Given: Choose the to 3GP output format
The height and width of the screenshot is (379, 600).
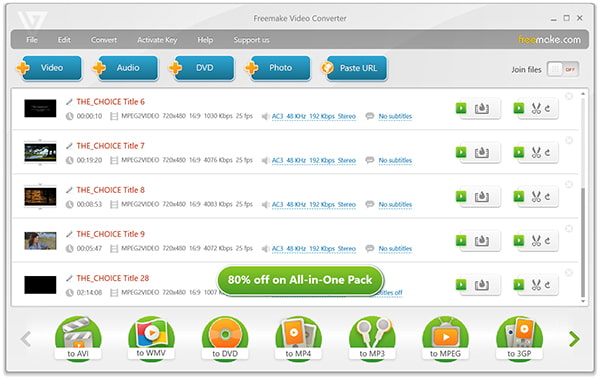Looking at the screenshot, I should point(519,338).
